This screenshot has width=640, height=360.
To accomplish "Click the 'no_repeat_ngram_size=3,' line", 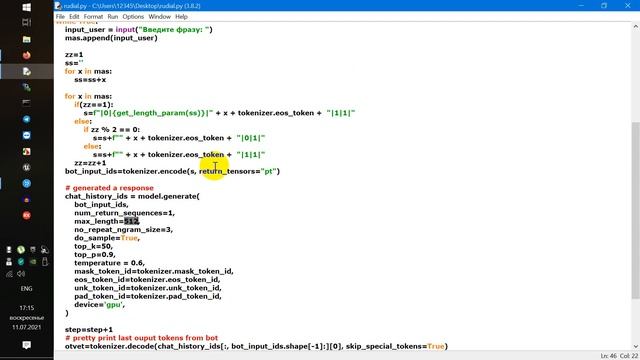I will [124, 230].
